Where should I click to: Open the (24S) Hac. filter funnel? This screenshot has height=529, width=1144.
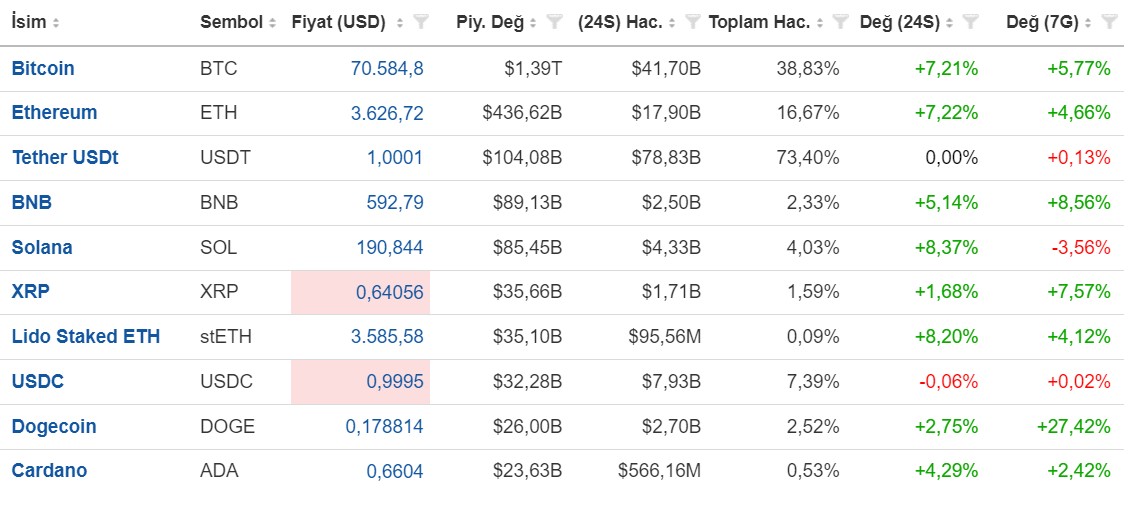(693, 23)
